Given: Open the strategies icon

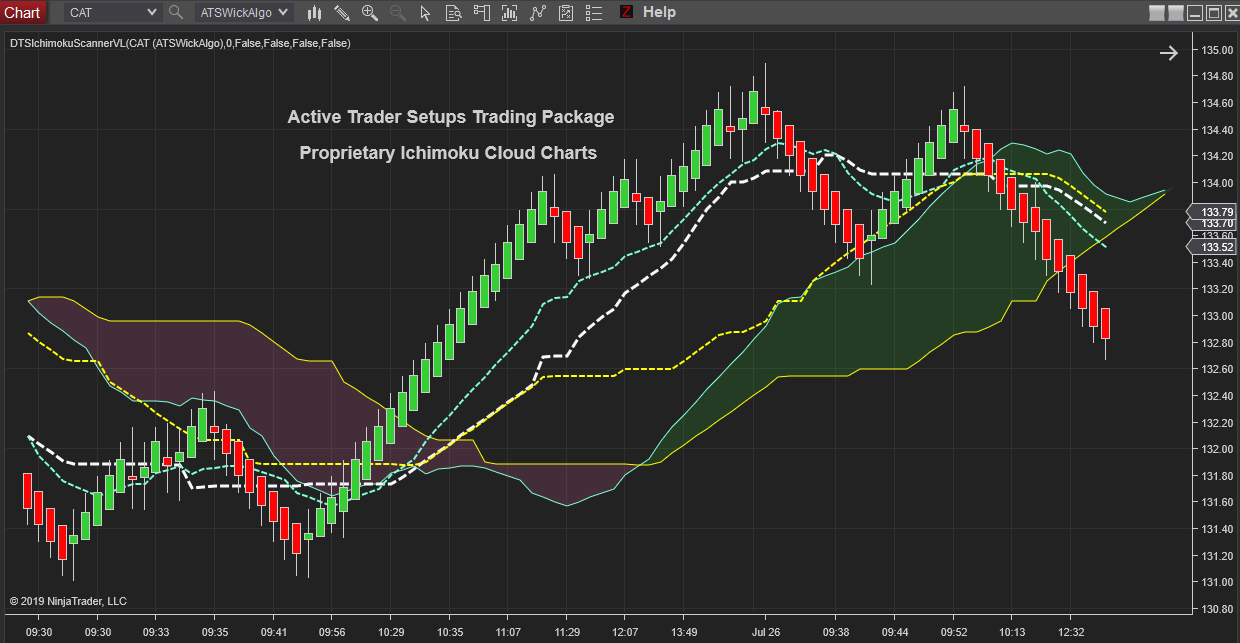Looking at the screenshot, I should point(538,13).
